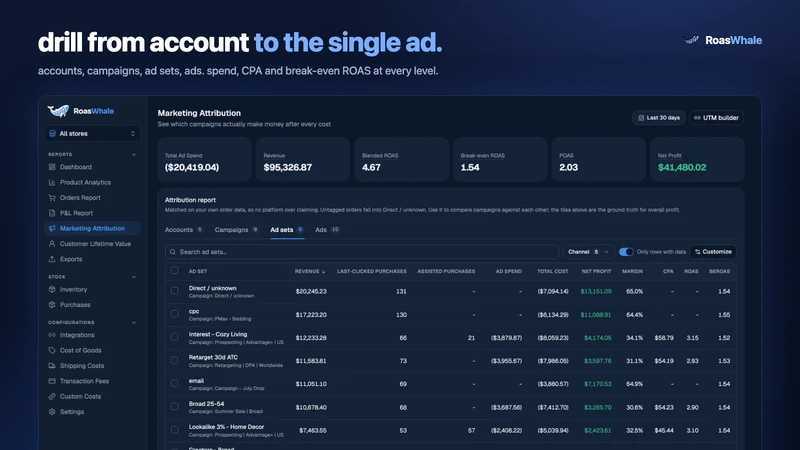Image resolution: width=800 pixels, height=450 pixels.
Task: Switch to the Campaigns tab
Action: pyautogui.click(x=237, y=230)
